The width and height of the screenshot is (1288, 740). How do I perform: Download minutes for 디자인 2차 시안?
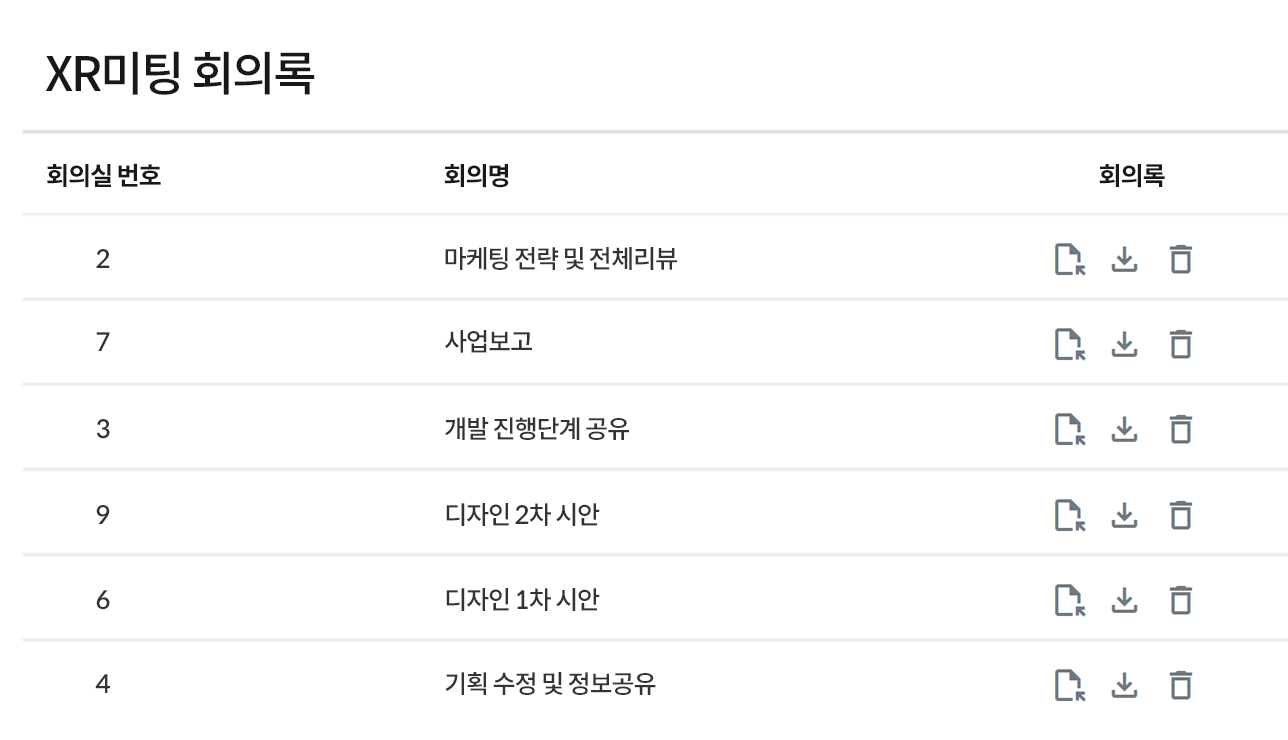point(1125,515)
